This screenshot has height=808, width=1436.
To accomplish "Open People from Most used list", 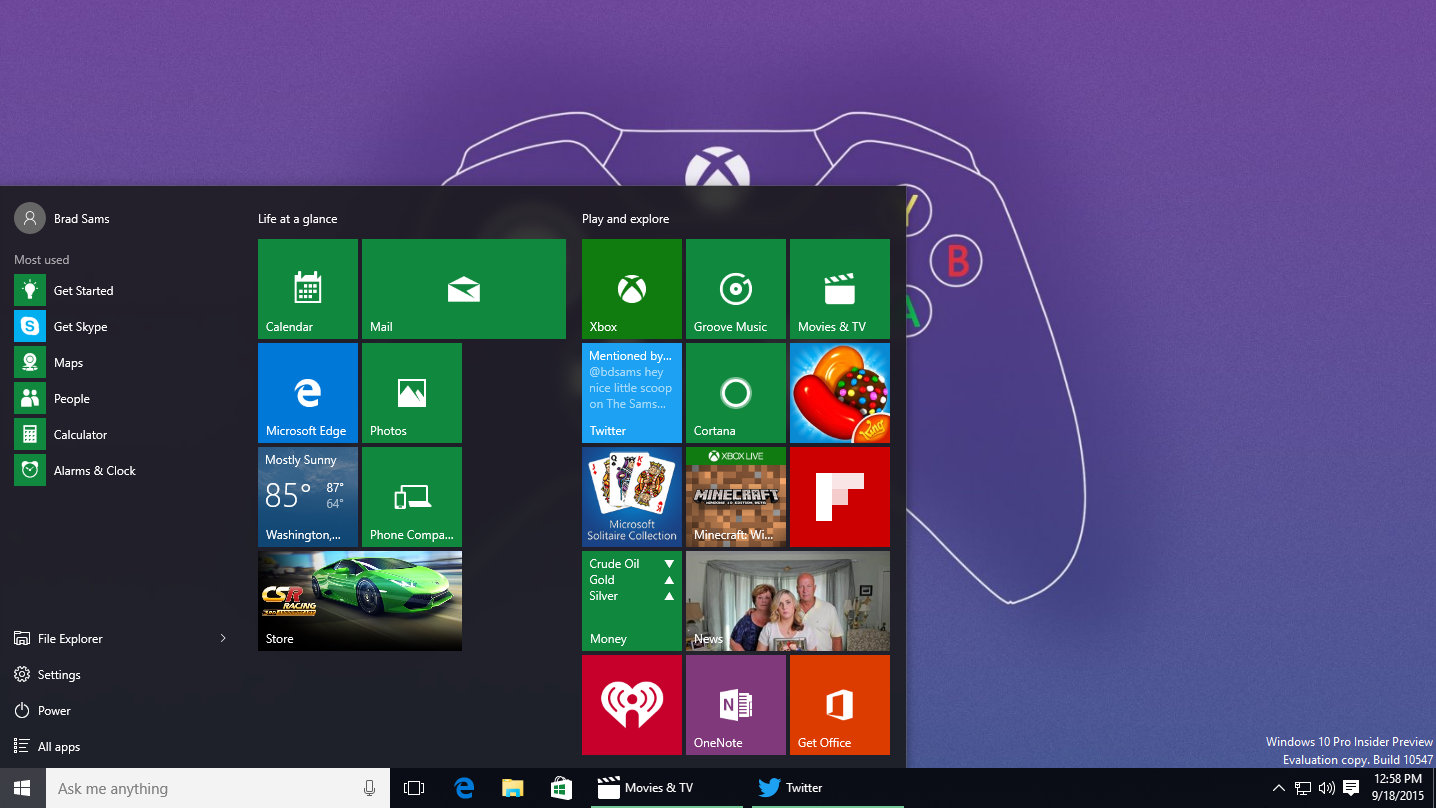I will 120,399.
